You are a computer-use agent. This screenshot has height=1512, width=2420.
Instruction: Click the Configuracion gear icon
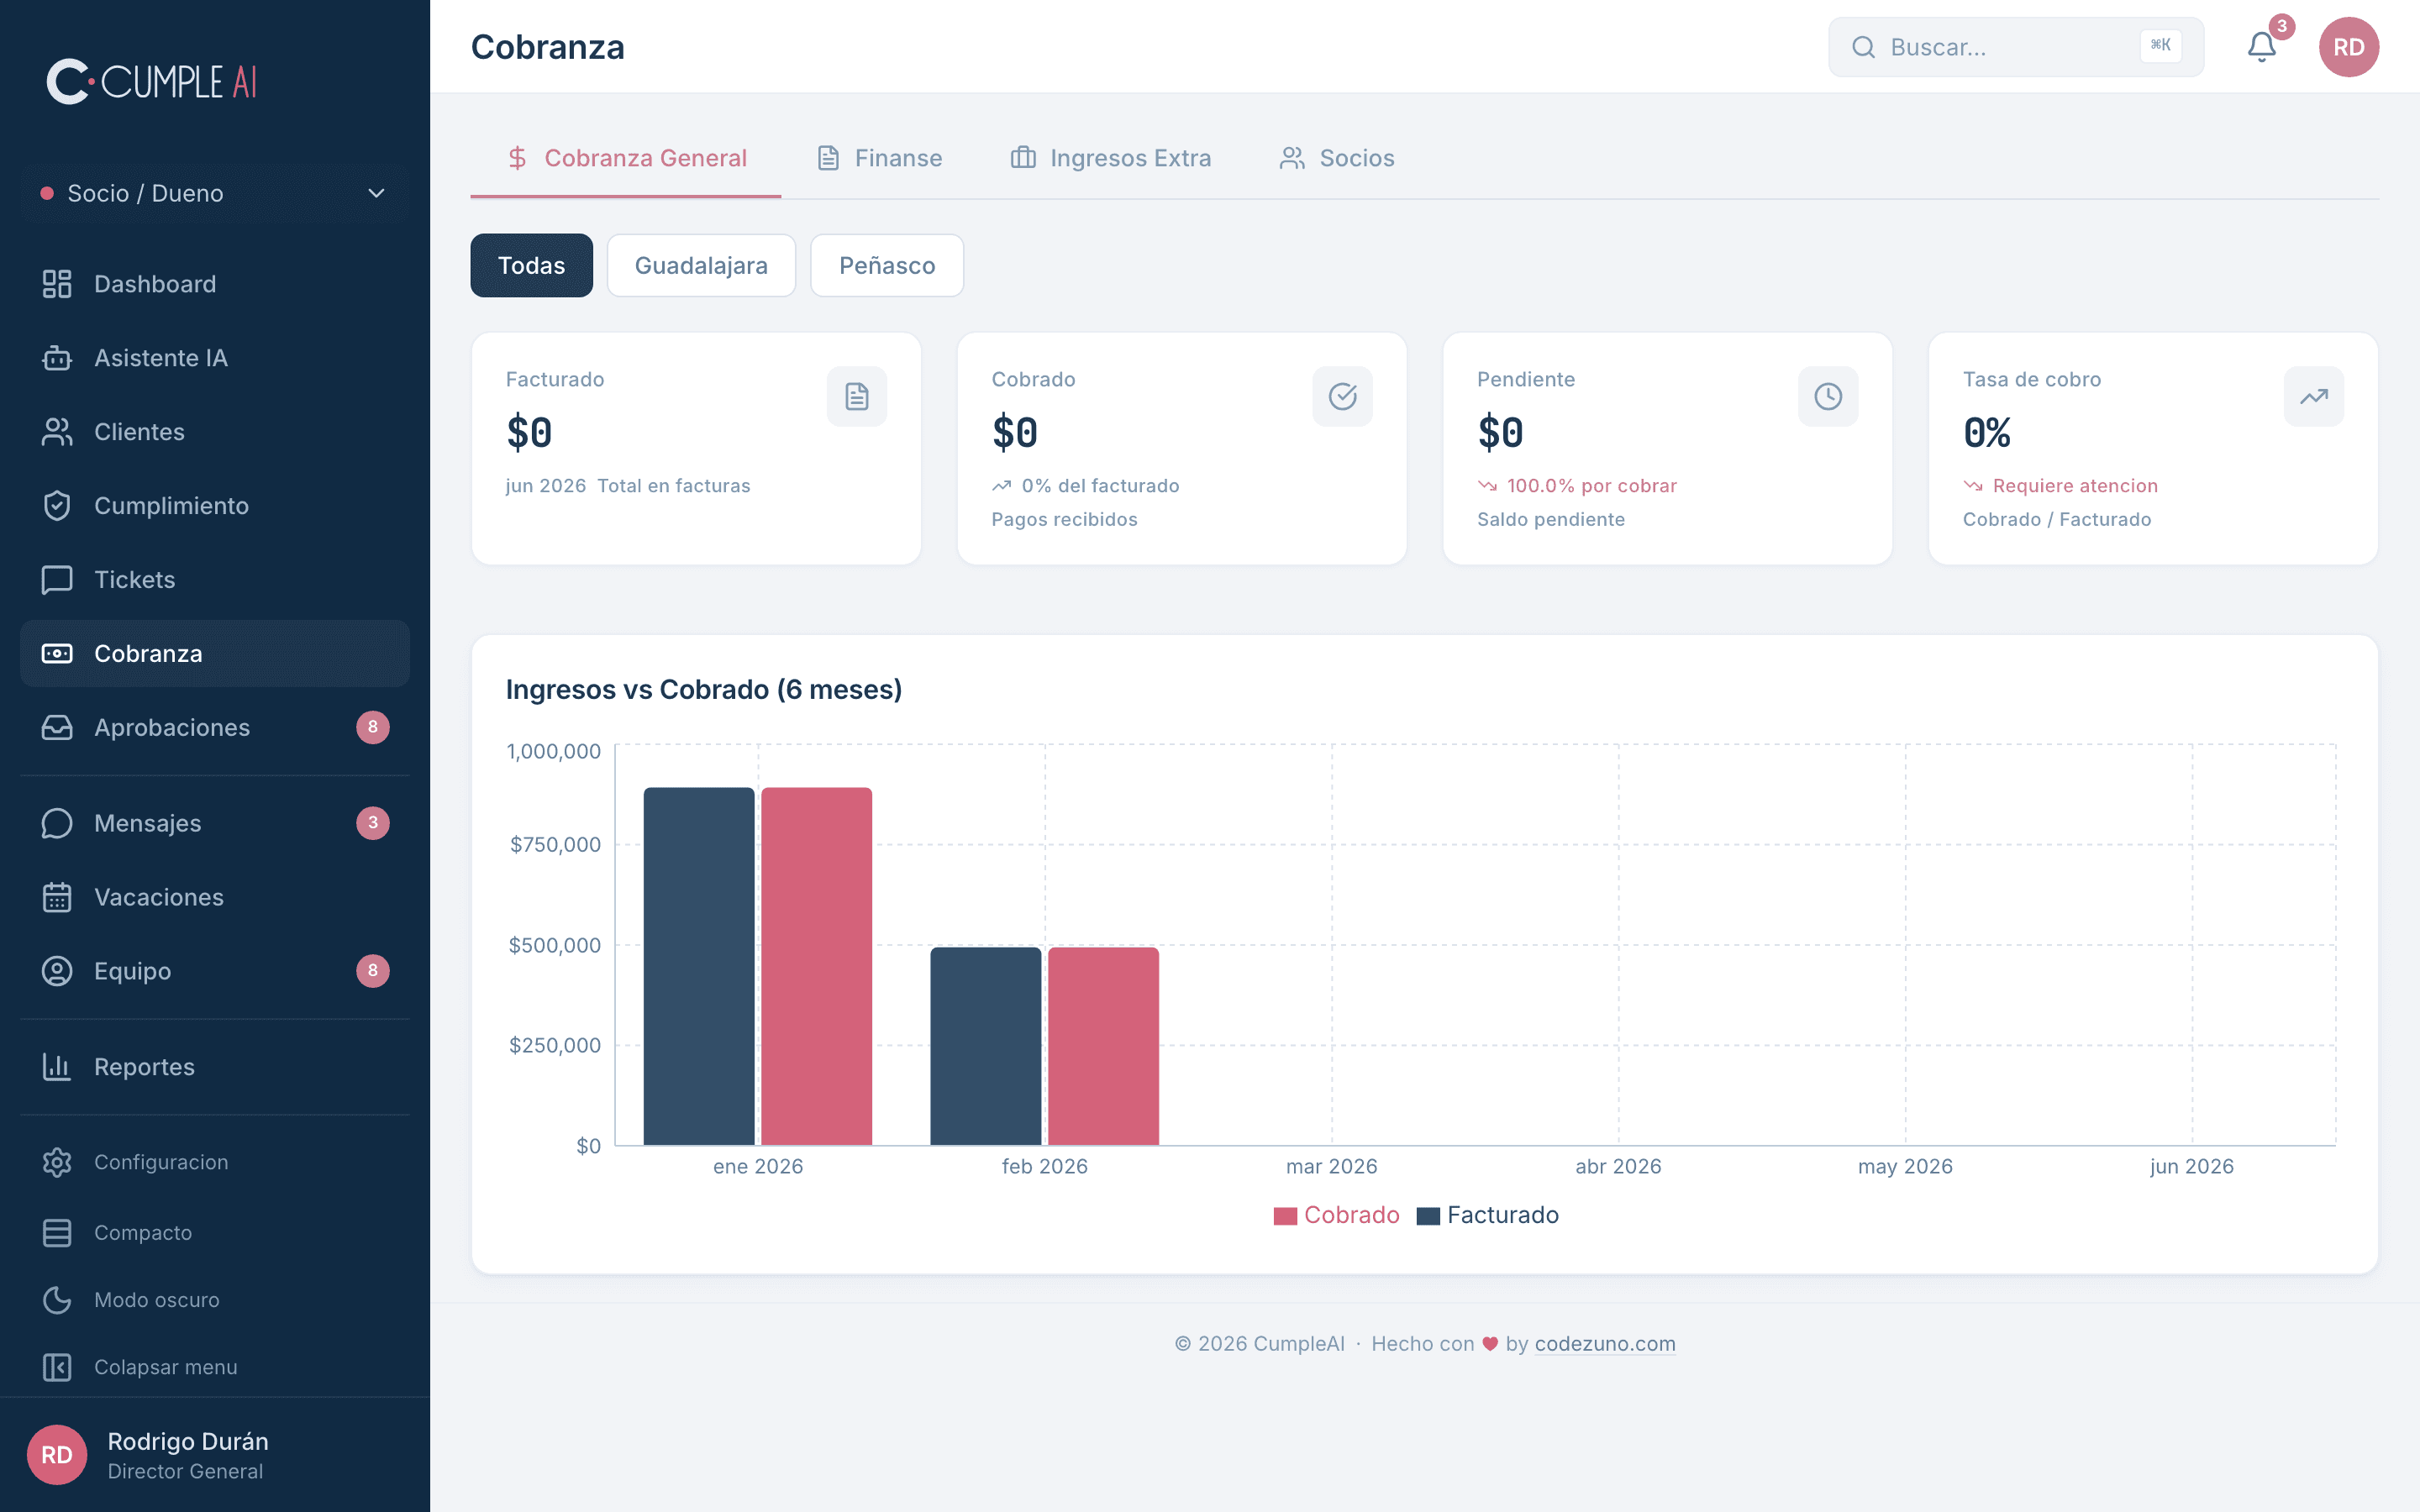(x=57, y=1162)
